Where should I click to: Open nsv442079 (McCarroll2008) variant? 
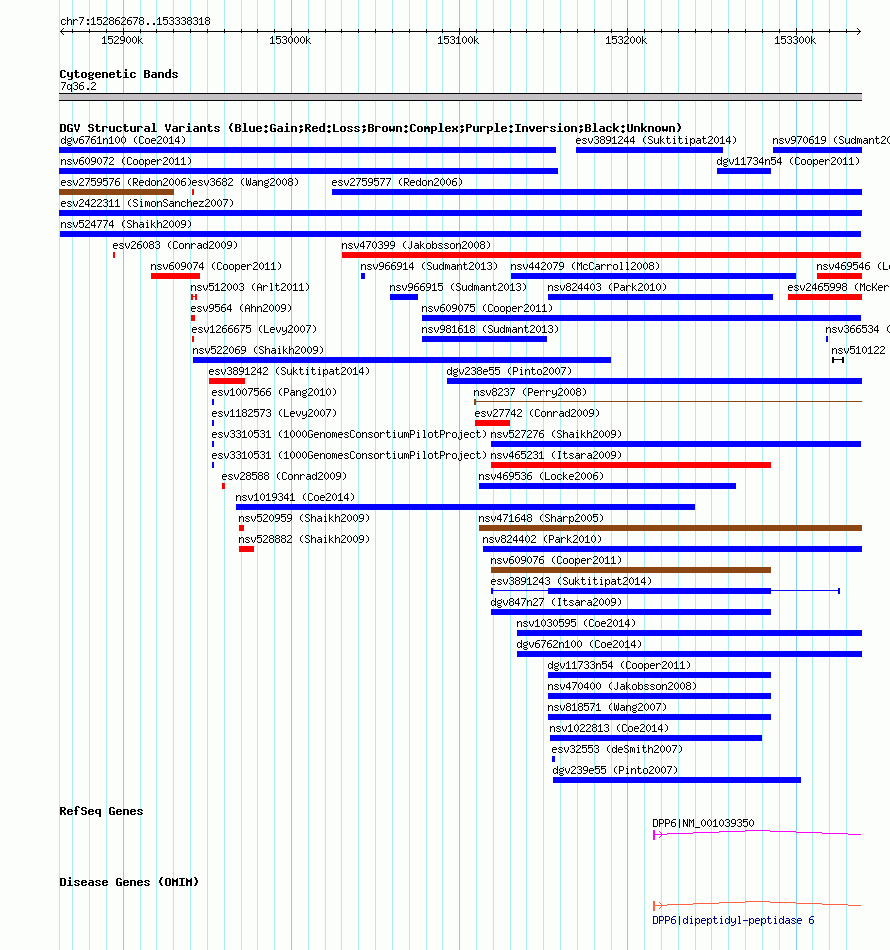pyautogui.click(x=653, y=276)
